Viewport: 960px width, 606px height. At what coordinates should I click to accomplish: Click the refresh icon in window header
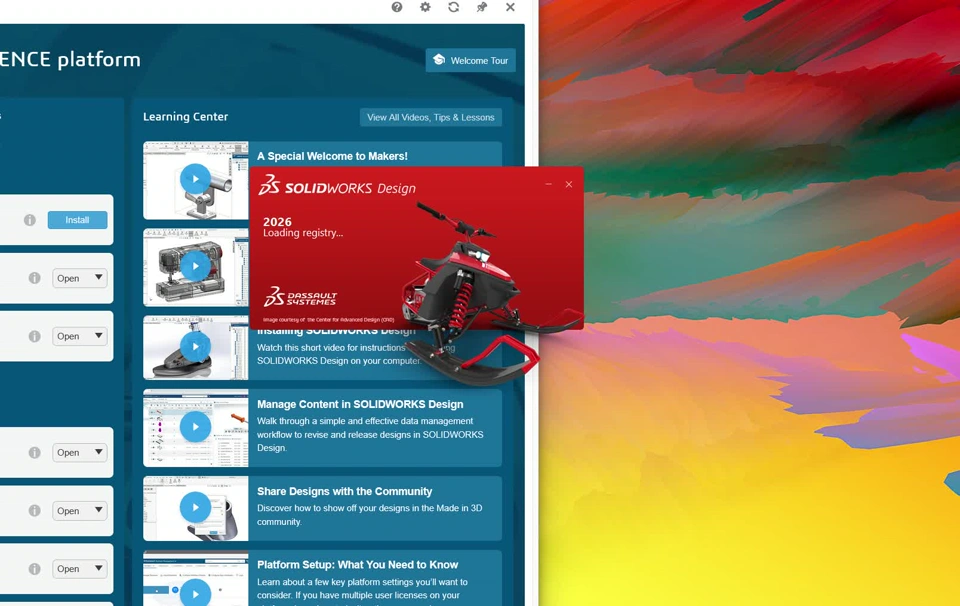click(x=454, y=7)
